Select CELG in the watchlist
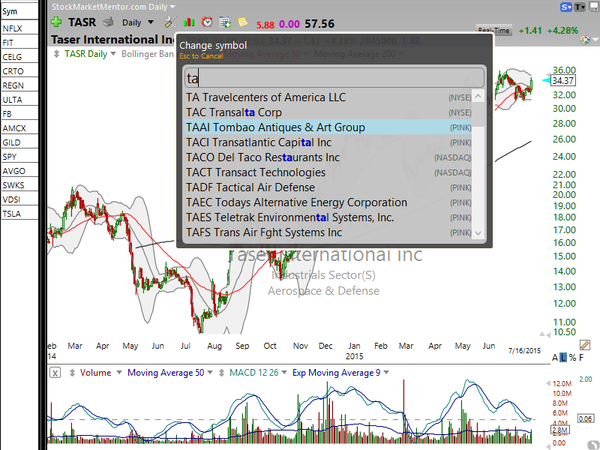The height and width of the screenshot is (450, 600). [x=19, y=57]
